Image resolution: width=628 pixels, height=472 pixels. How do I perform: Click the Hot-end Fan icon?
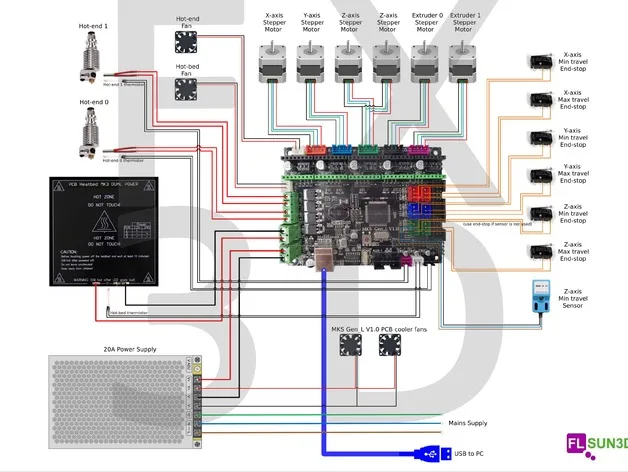pyautogui.click(x=186, y=41)
